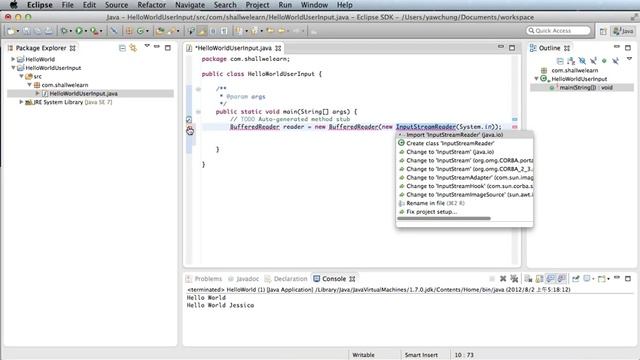Click the New Java Package toolbar icon

129,31
